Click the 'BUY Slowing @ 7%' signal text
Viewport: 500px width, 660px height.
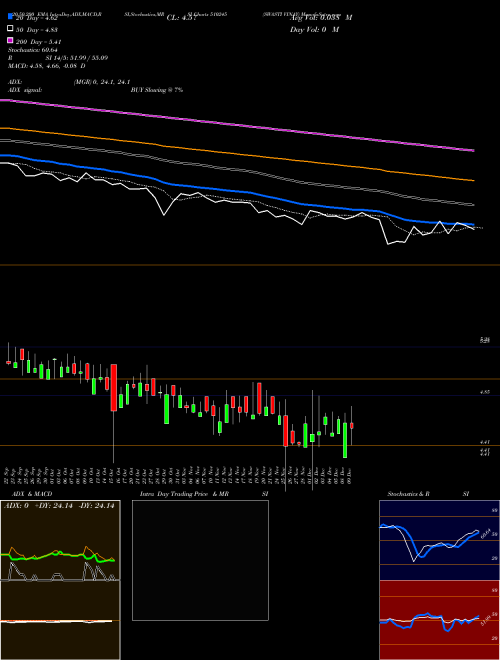point(157,90)
